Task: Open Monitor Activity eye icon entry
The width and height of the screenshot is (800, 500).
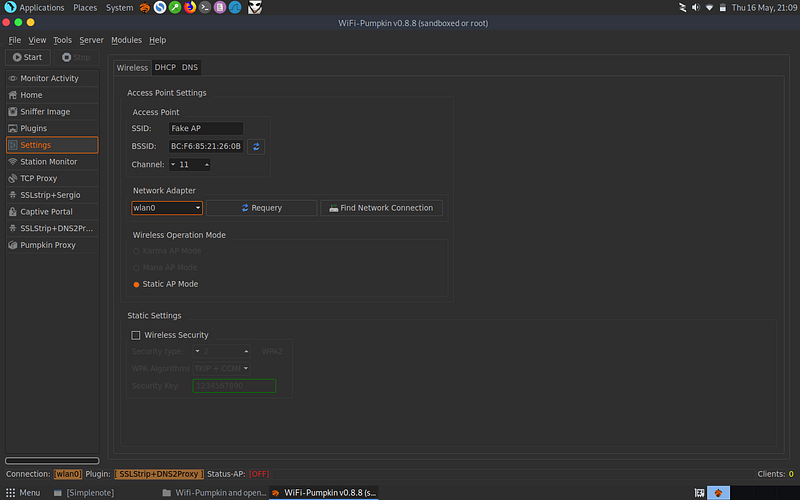Action: click(x=52, y=78)
